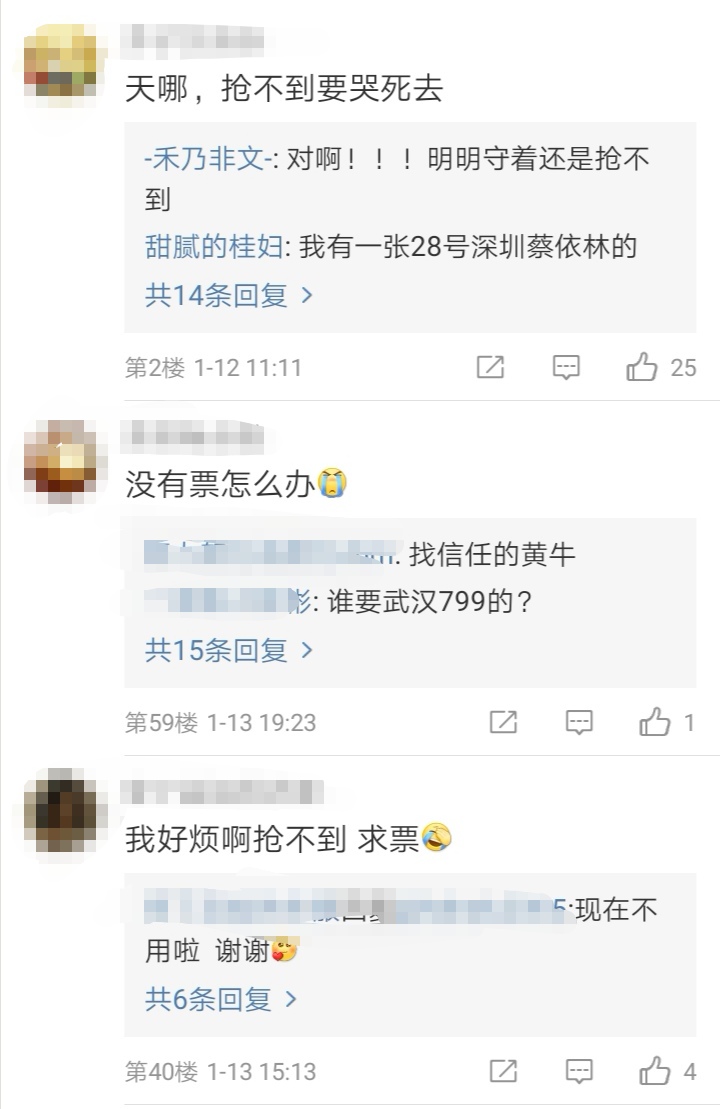Expand all 15 replies
The height and width of the screenshot is (1109, 720).
[x=228, y=649]
